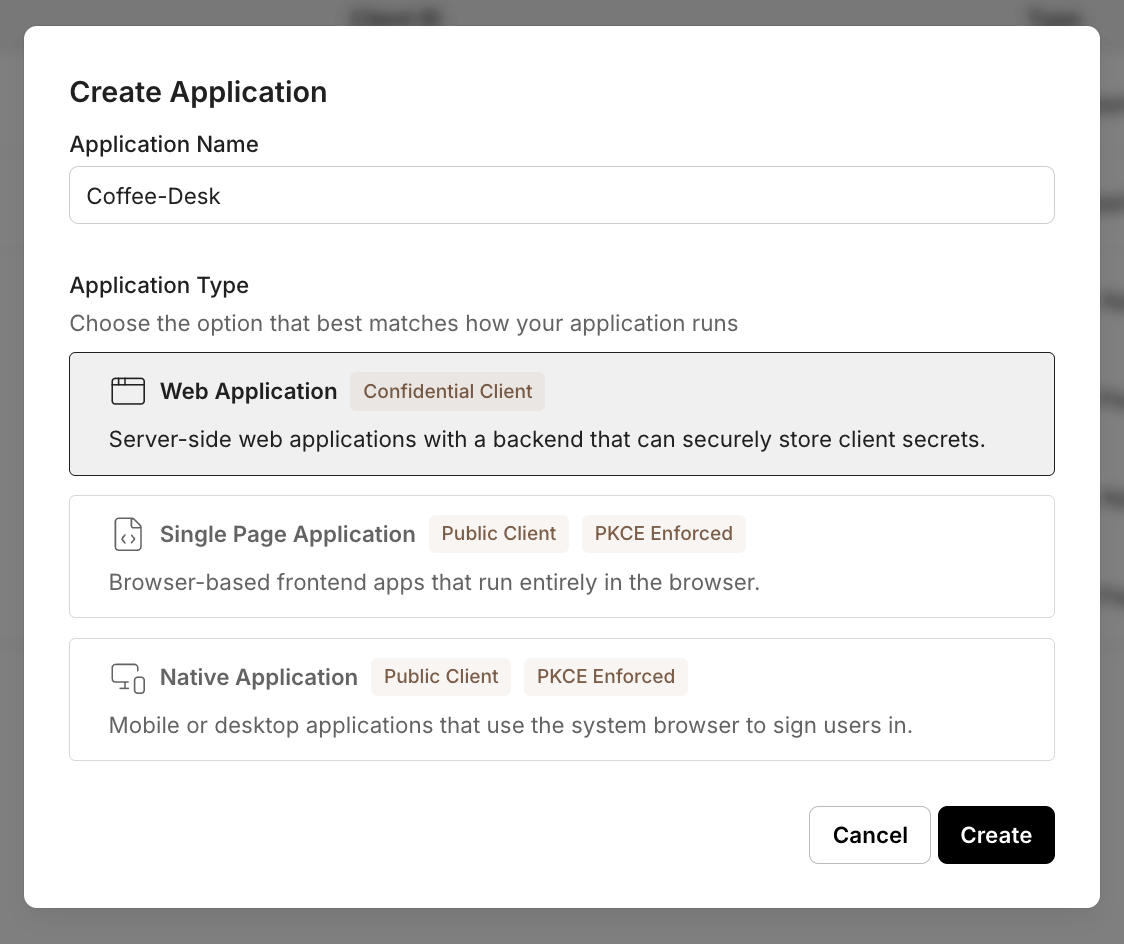The image size is (1124, 944).
Task: Click the Web Application description text
Action: click(x=546, y=439)
